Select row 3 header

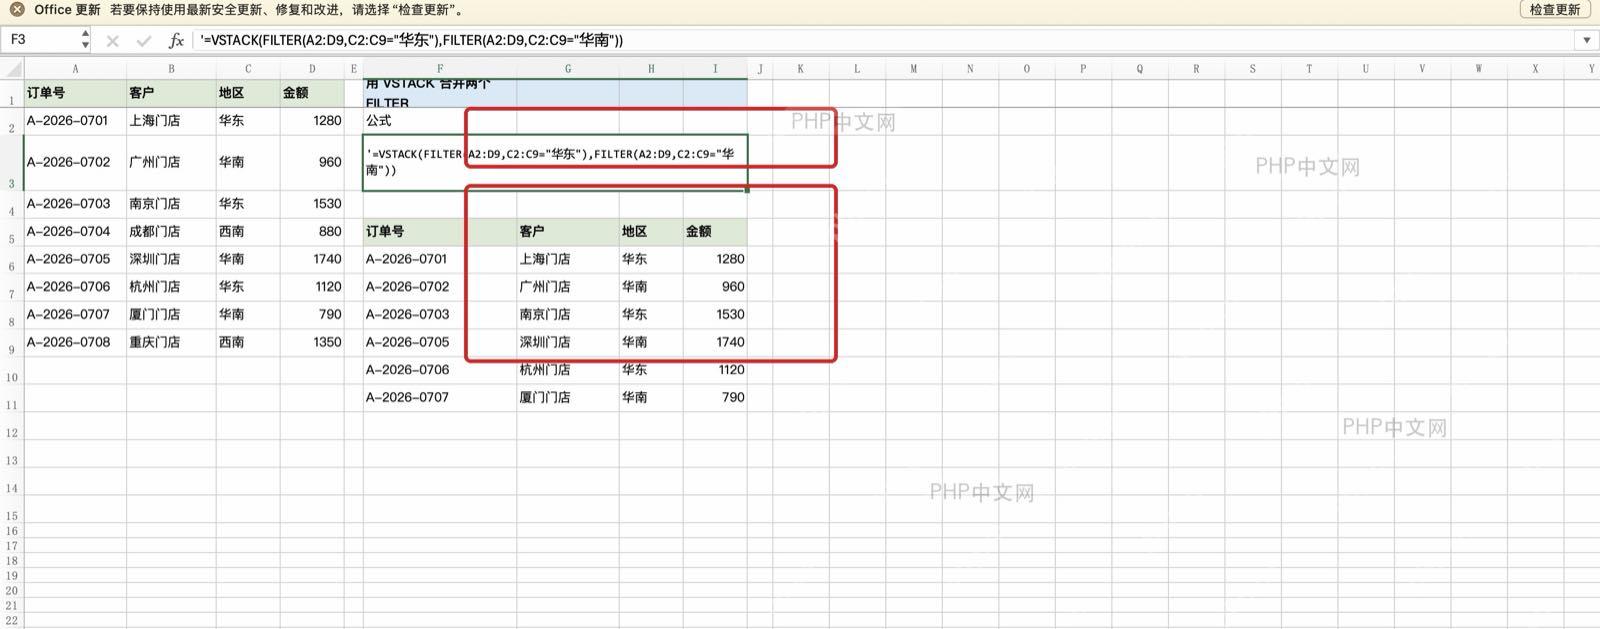[12, 163]
